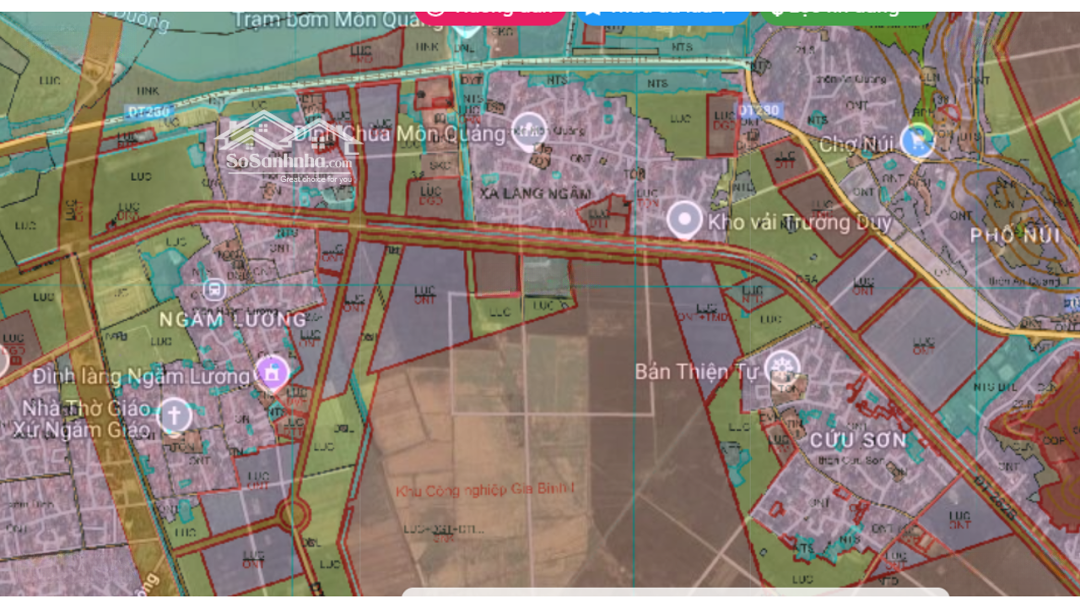
Task: Select the Kho vải Trường Duy location pin
Action: (x=685, y=219)
